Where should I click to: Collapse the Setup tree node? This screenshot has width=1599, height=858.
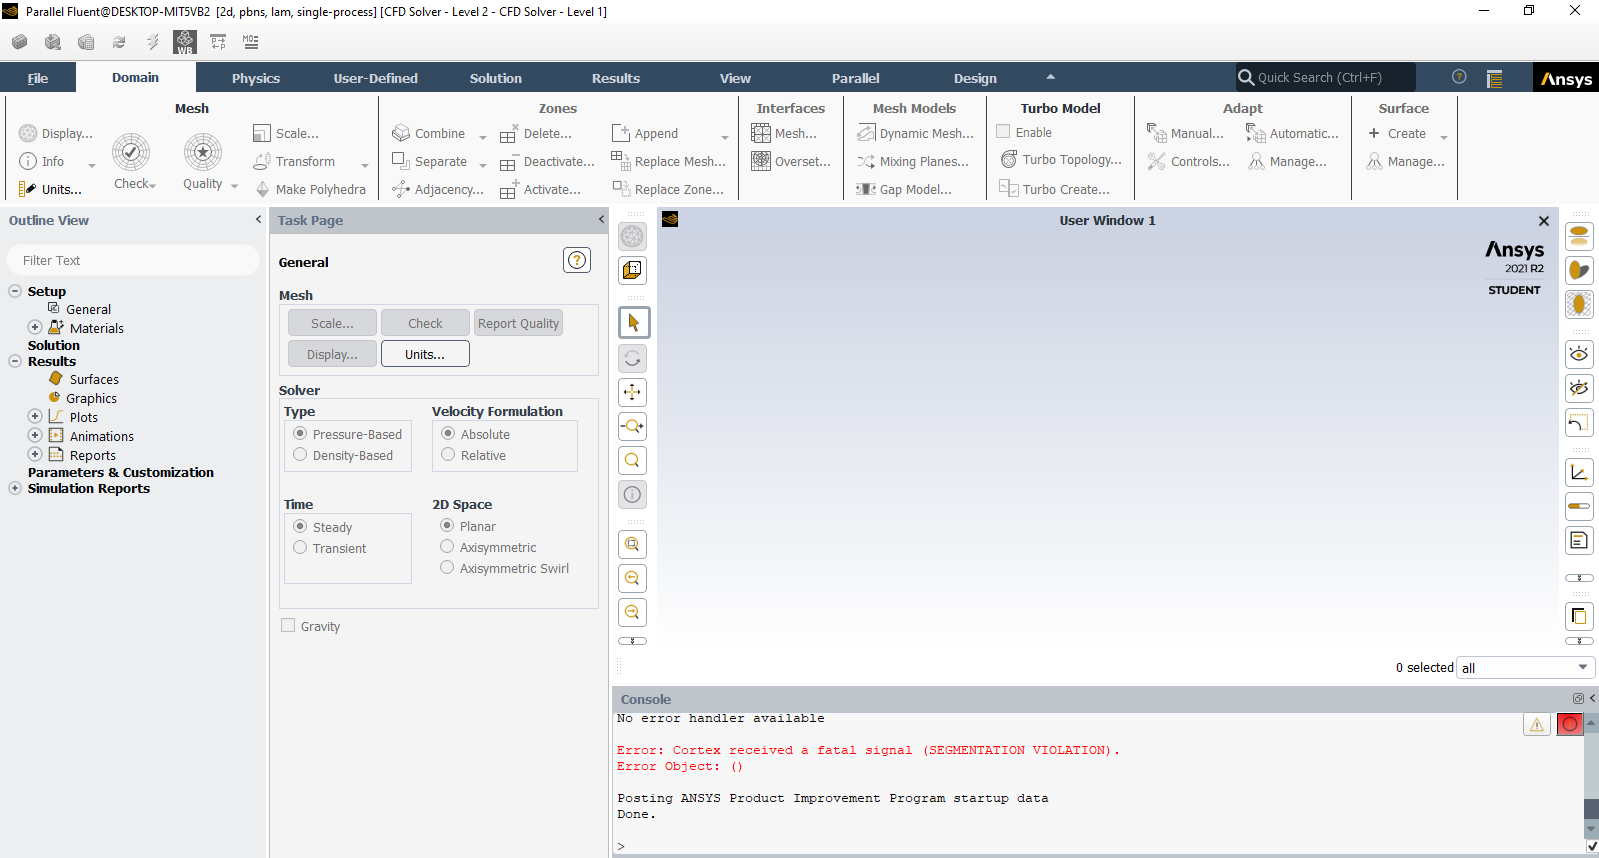pyautogui.click(x=15, y=291)
